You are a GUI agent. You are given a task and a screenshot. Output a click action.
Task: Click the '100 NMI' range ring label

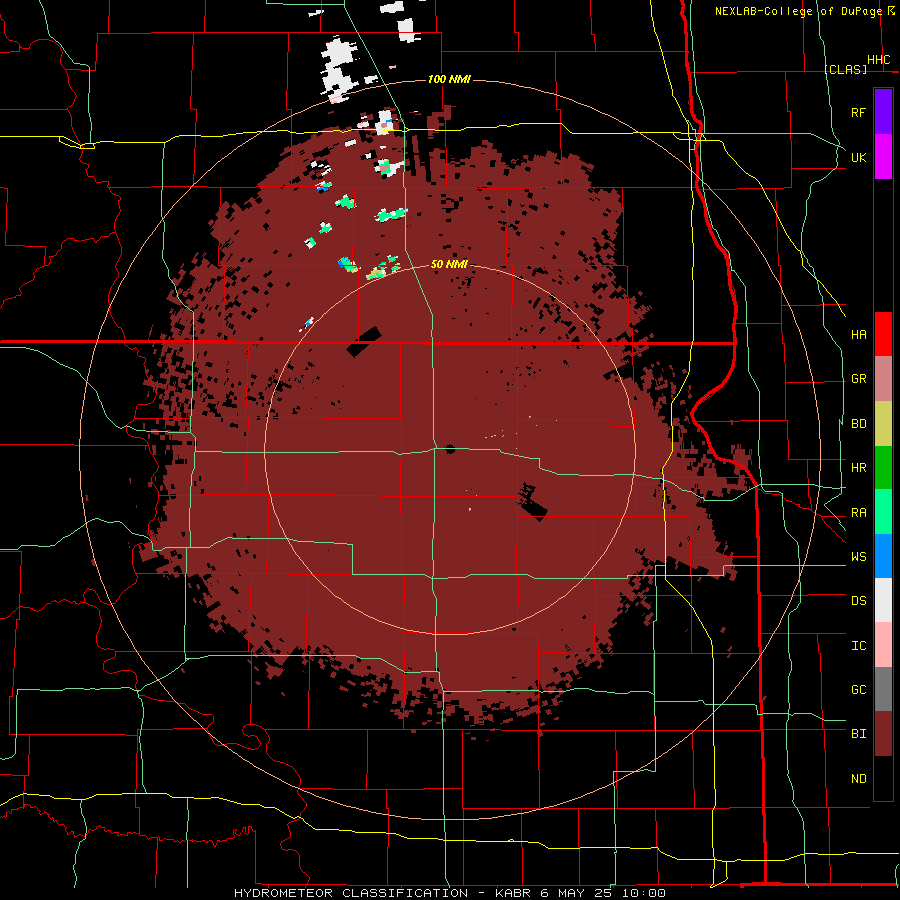click(449, 79)
